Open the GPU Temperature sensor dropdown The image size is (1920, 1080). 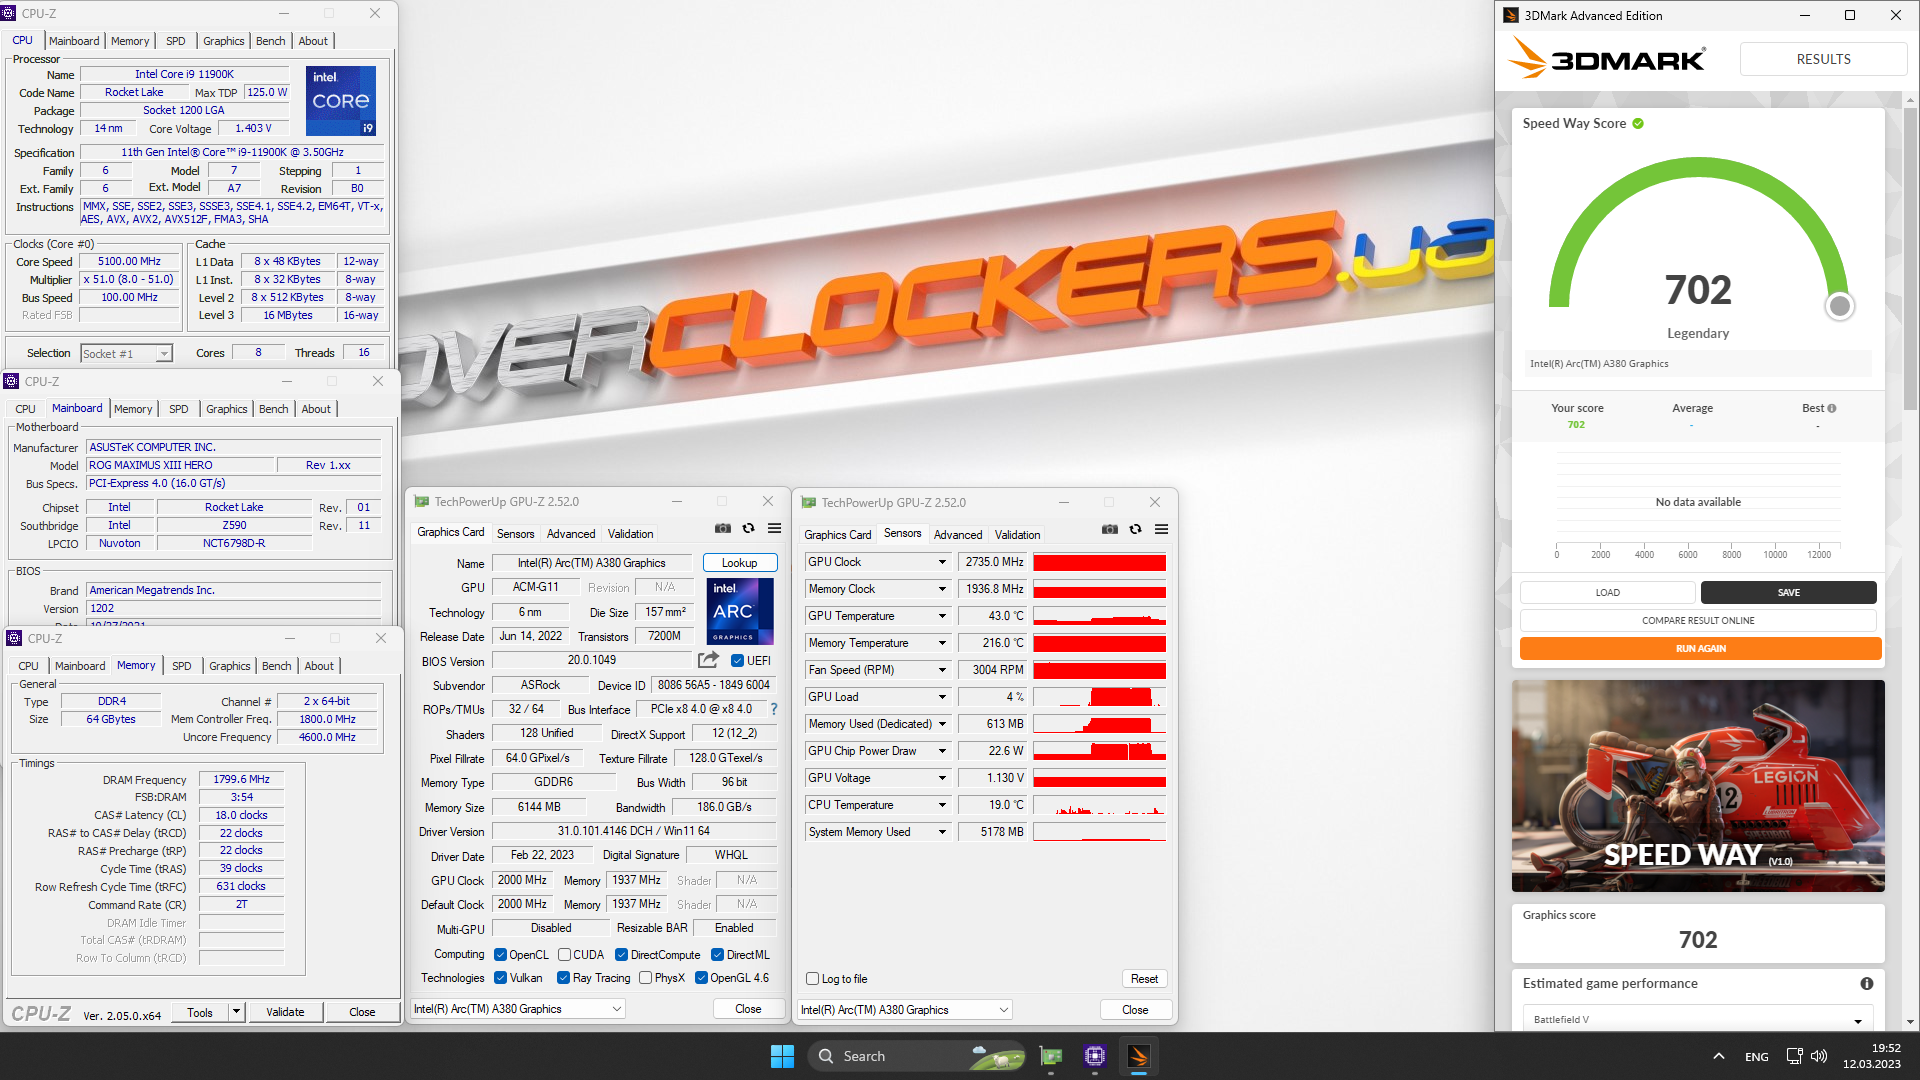(x=942, y=616)
